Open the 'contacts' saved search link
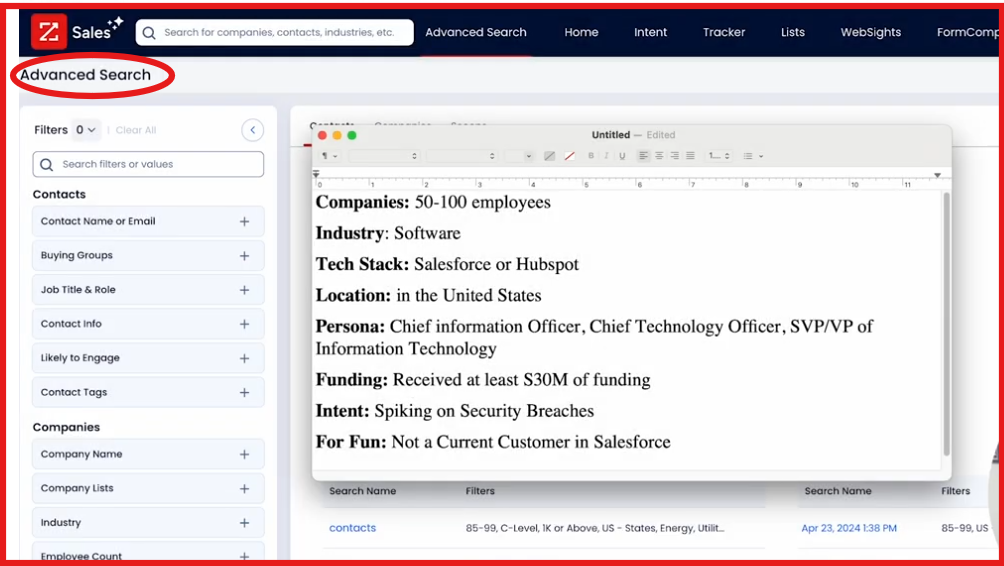This screenshot has height=566, width=1004. (x=352, y=528)
